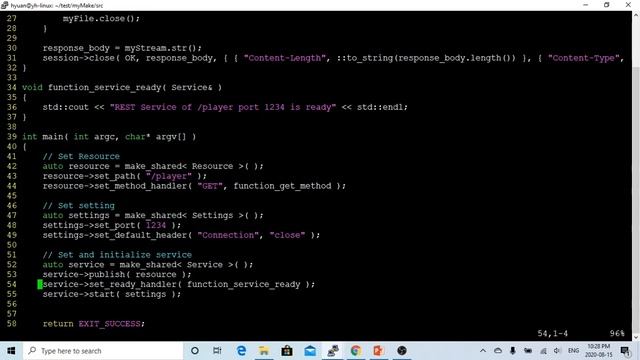640x360 pixels.
Task: Open the network tray icon
Action: click(543, 351)
